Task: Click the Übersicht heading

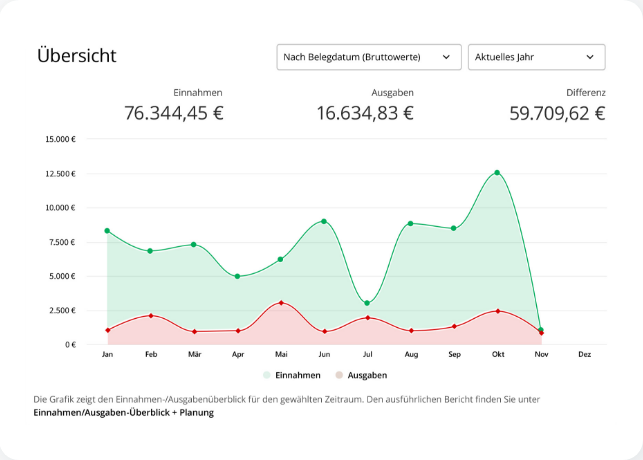Action: point(76,56)
